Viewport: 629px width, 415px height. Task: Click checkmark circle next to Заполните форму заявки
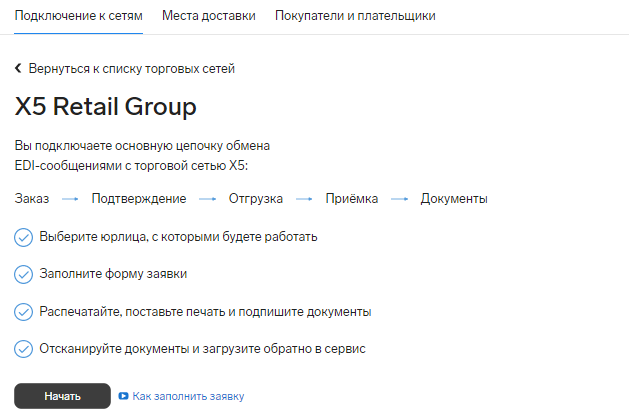point(23,275)
